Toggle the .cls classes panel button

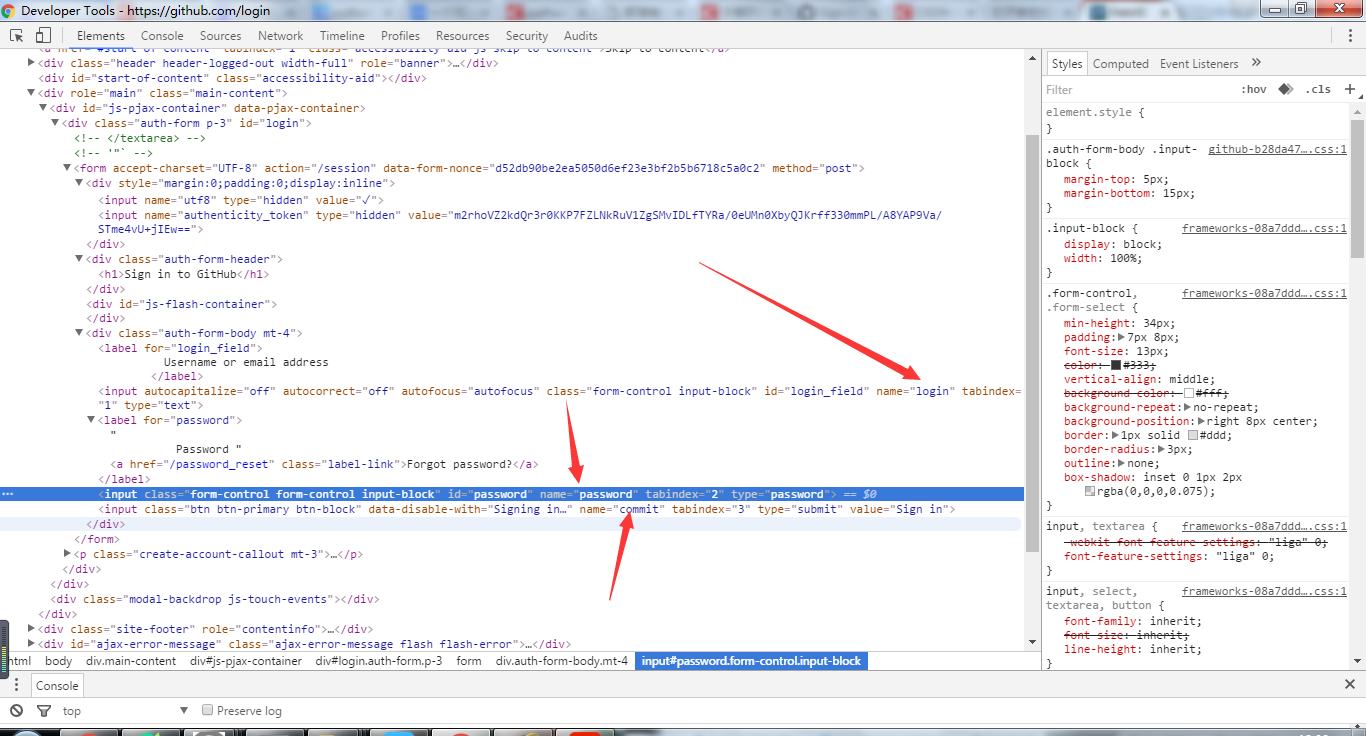1318,89
